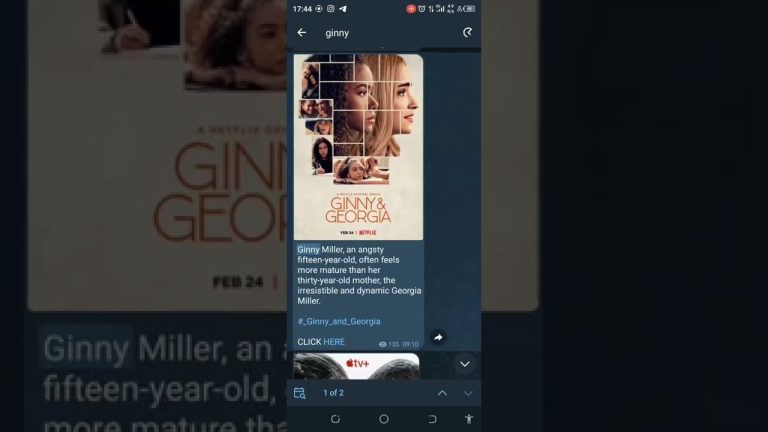Tap the battery indicator icon
This screenshot has width=768, height=432.
pos(470,9)
